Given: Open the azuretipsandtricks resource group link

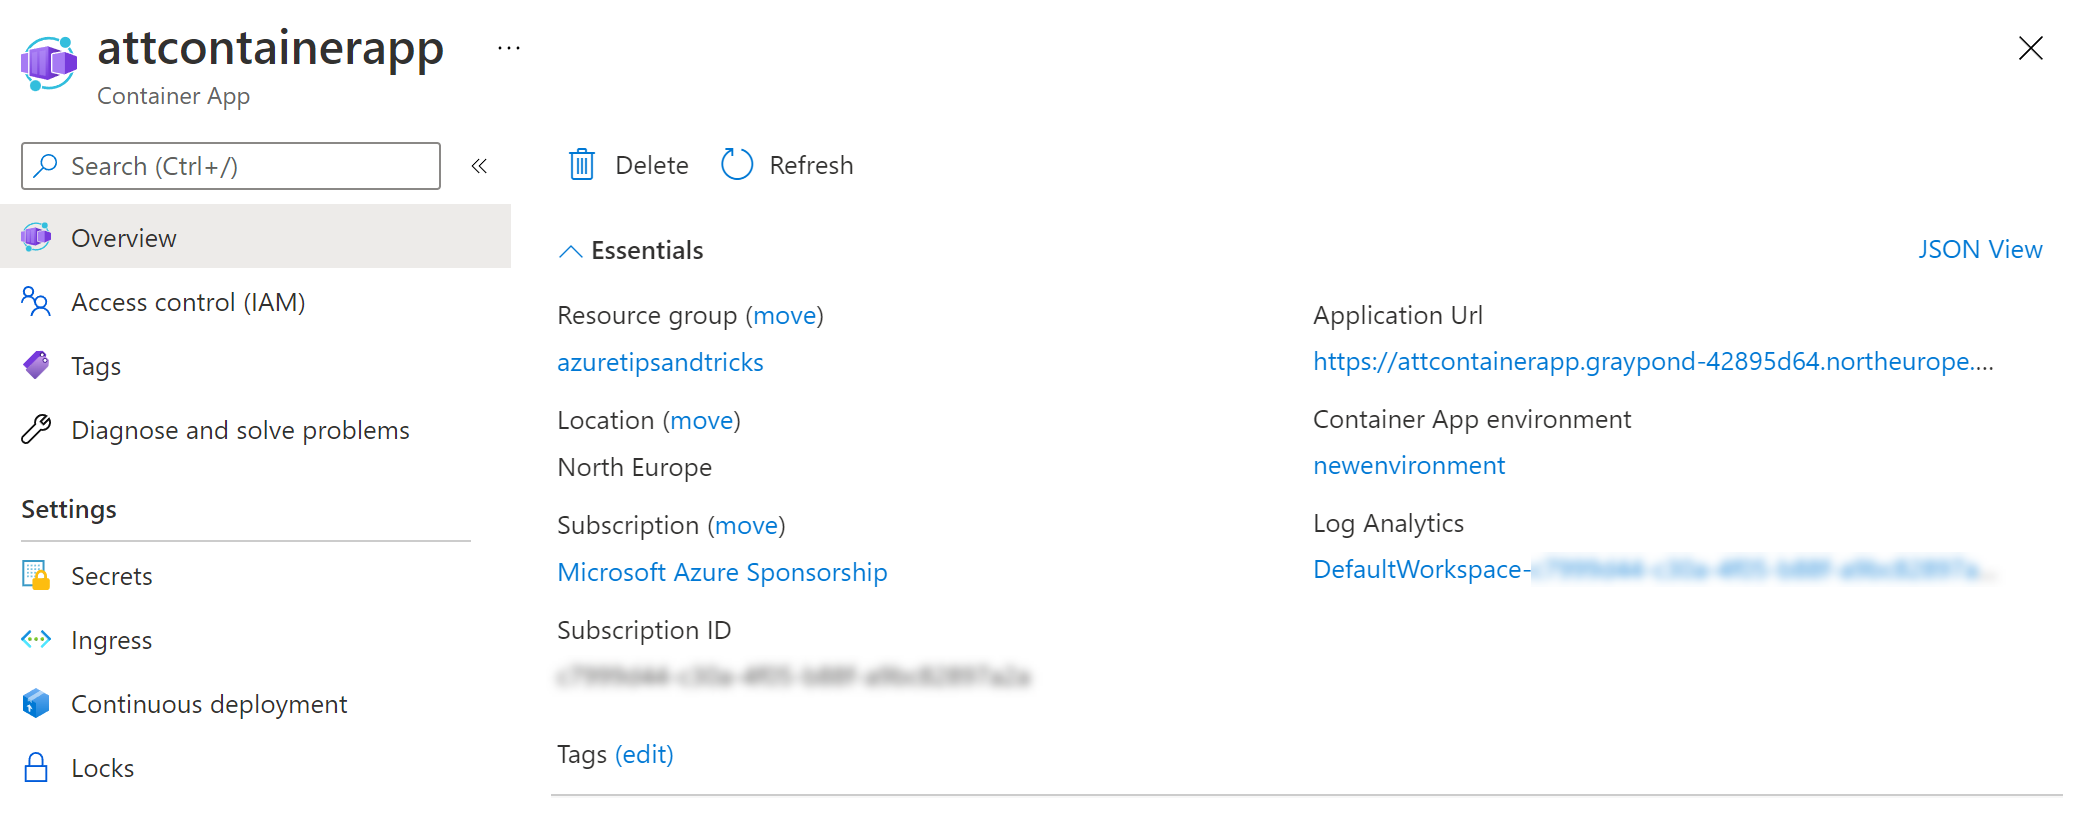Looking at the screenshot, I should (x=660, y=362).
